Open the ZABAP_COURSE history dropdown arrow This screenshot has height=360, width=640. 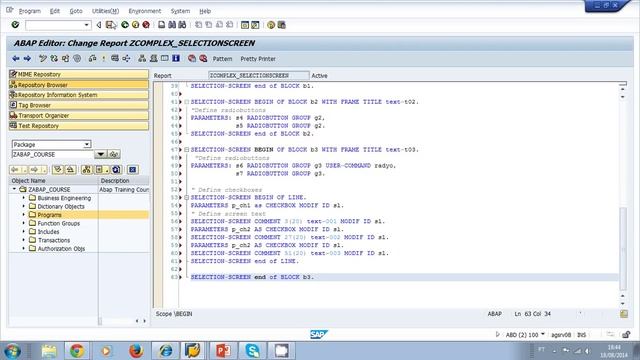100,154
